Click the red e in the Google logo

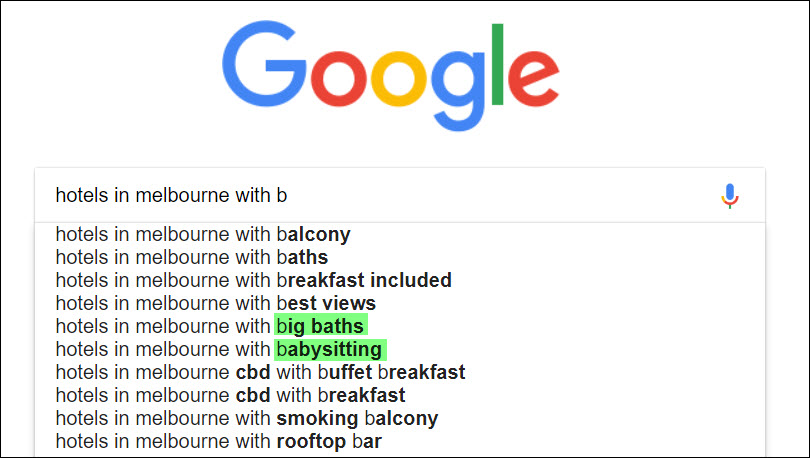tap(534, 78)
